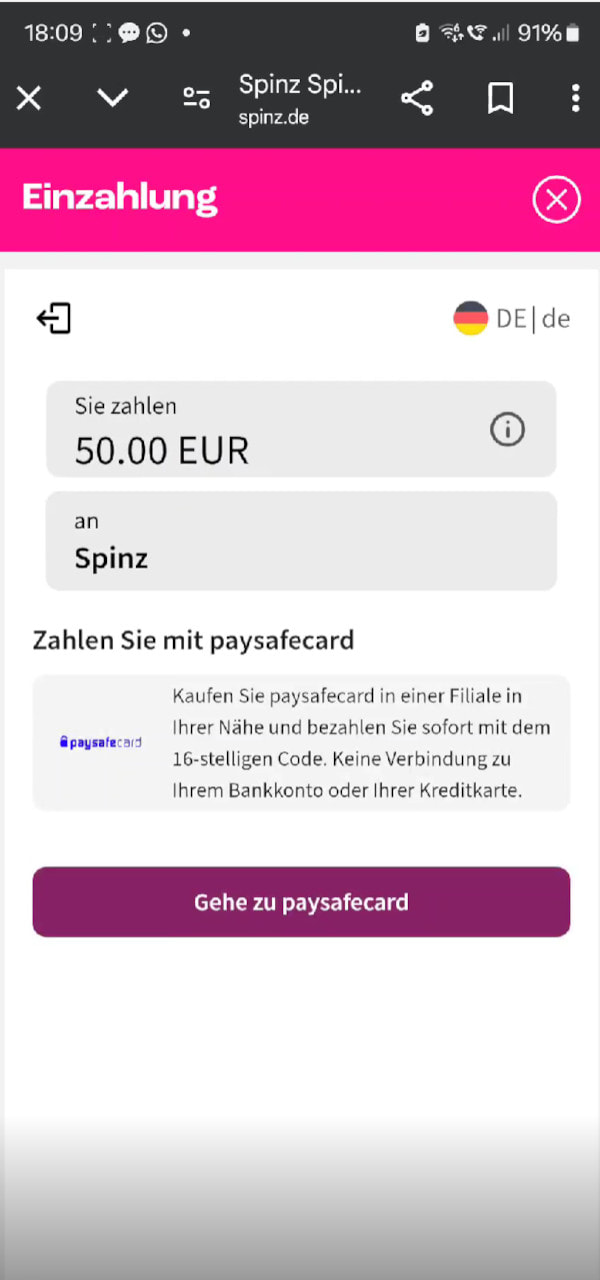This screenshot has width=600, height=1280.
Task: Open the DE|de language selector
Action: pos(511,319)
